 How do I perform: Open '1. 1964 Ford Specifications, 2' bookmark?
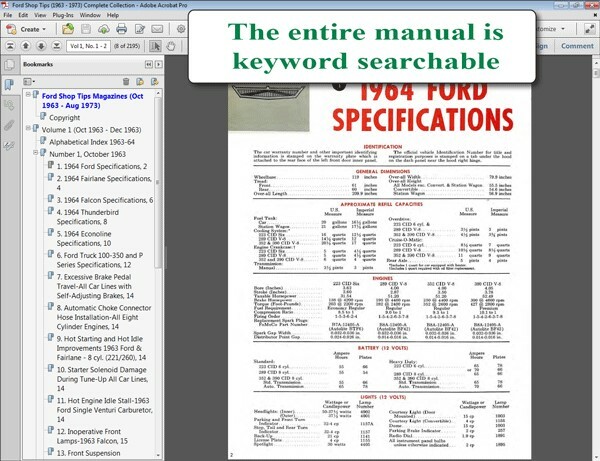pyautogui.click(x=102, y=166)
